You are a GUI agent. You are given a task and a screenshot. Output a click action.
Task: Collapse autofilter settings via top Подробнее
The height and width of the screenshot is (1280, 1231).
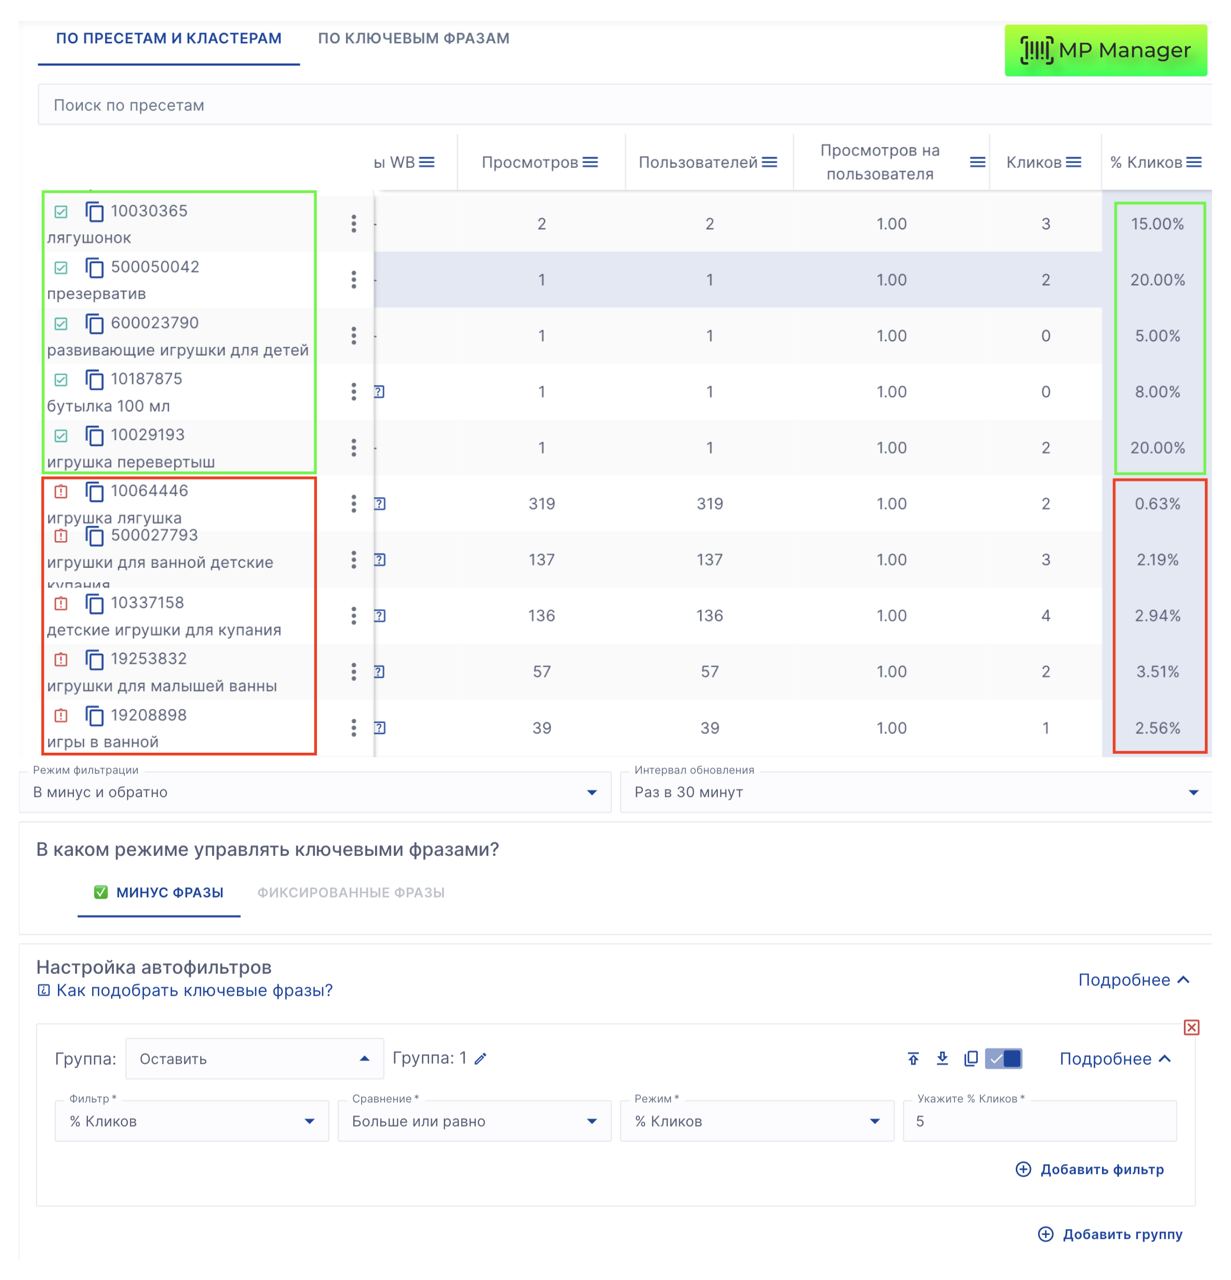[1133, 980]
